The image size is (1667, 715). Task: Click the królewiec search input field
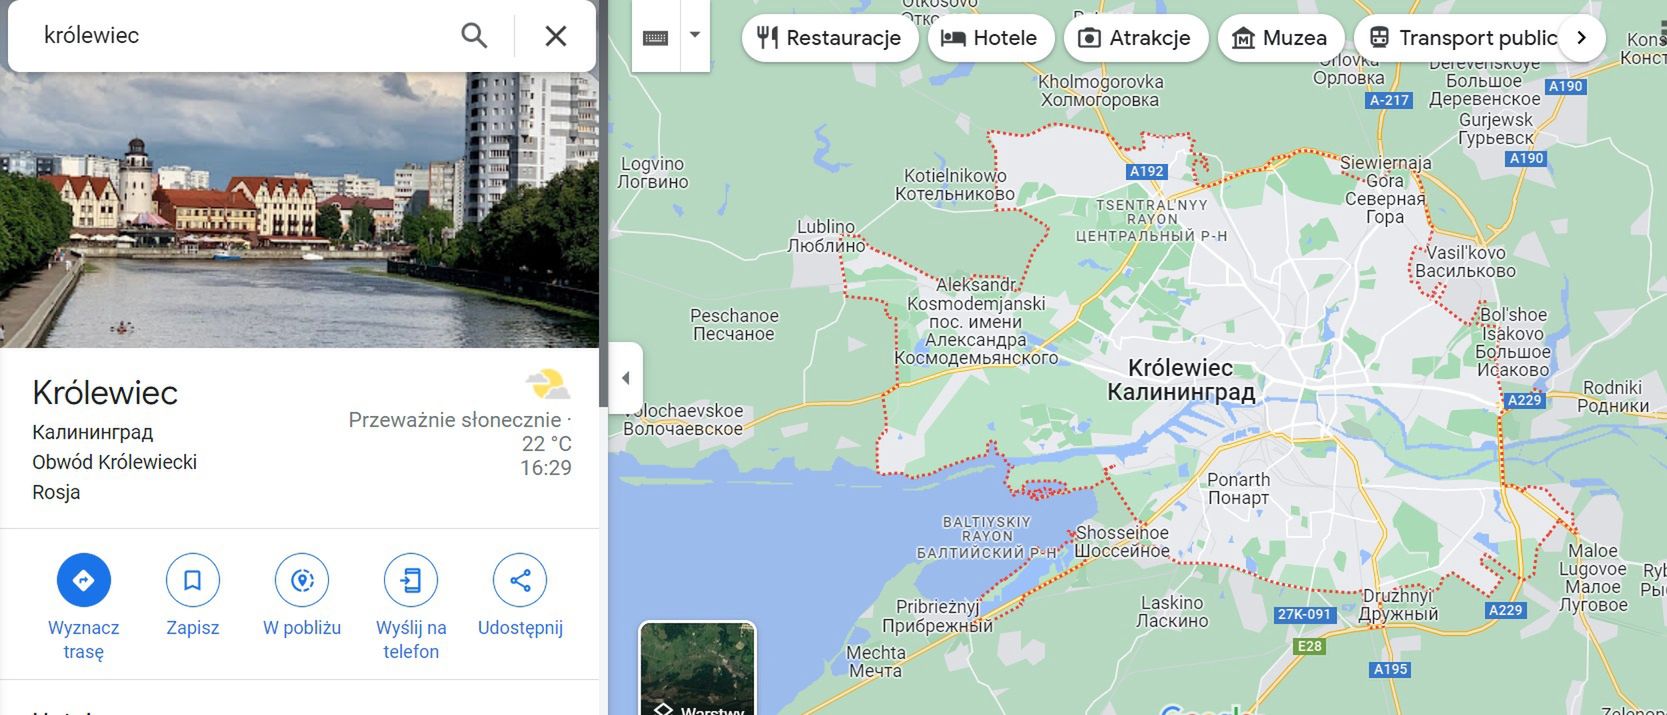pyautogui.click(x=240, y=36)
